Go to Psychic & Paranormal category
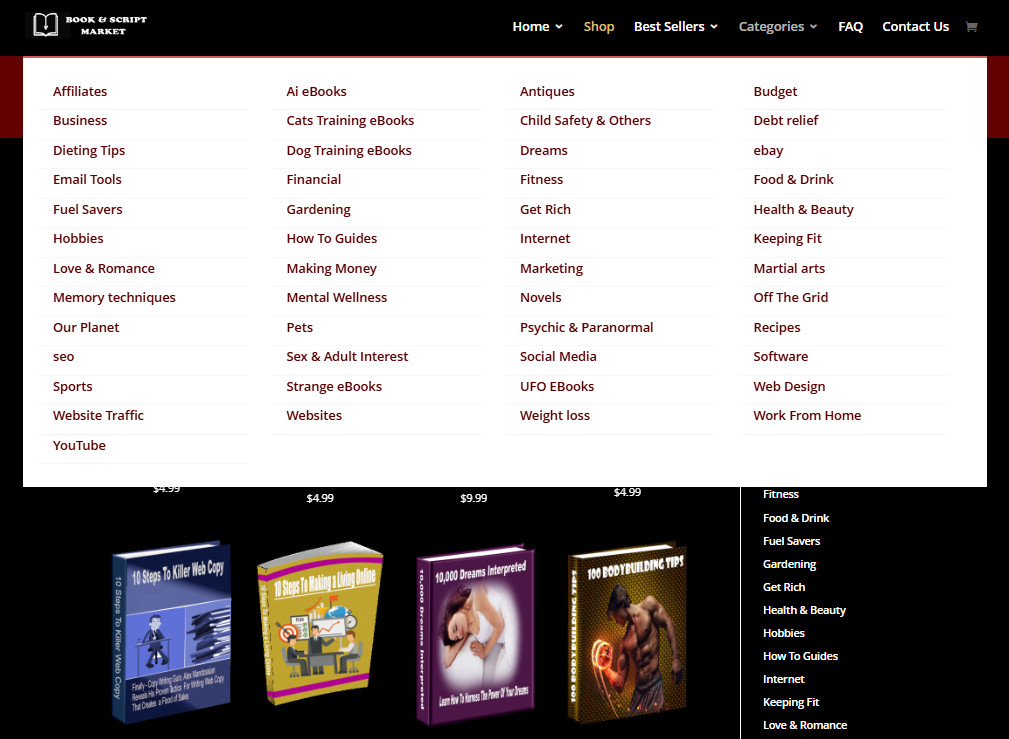The width and height of the screenshot is (1009, 739). [x=586, y=327]
